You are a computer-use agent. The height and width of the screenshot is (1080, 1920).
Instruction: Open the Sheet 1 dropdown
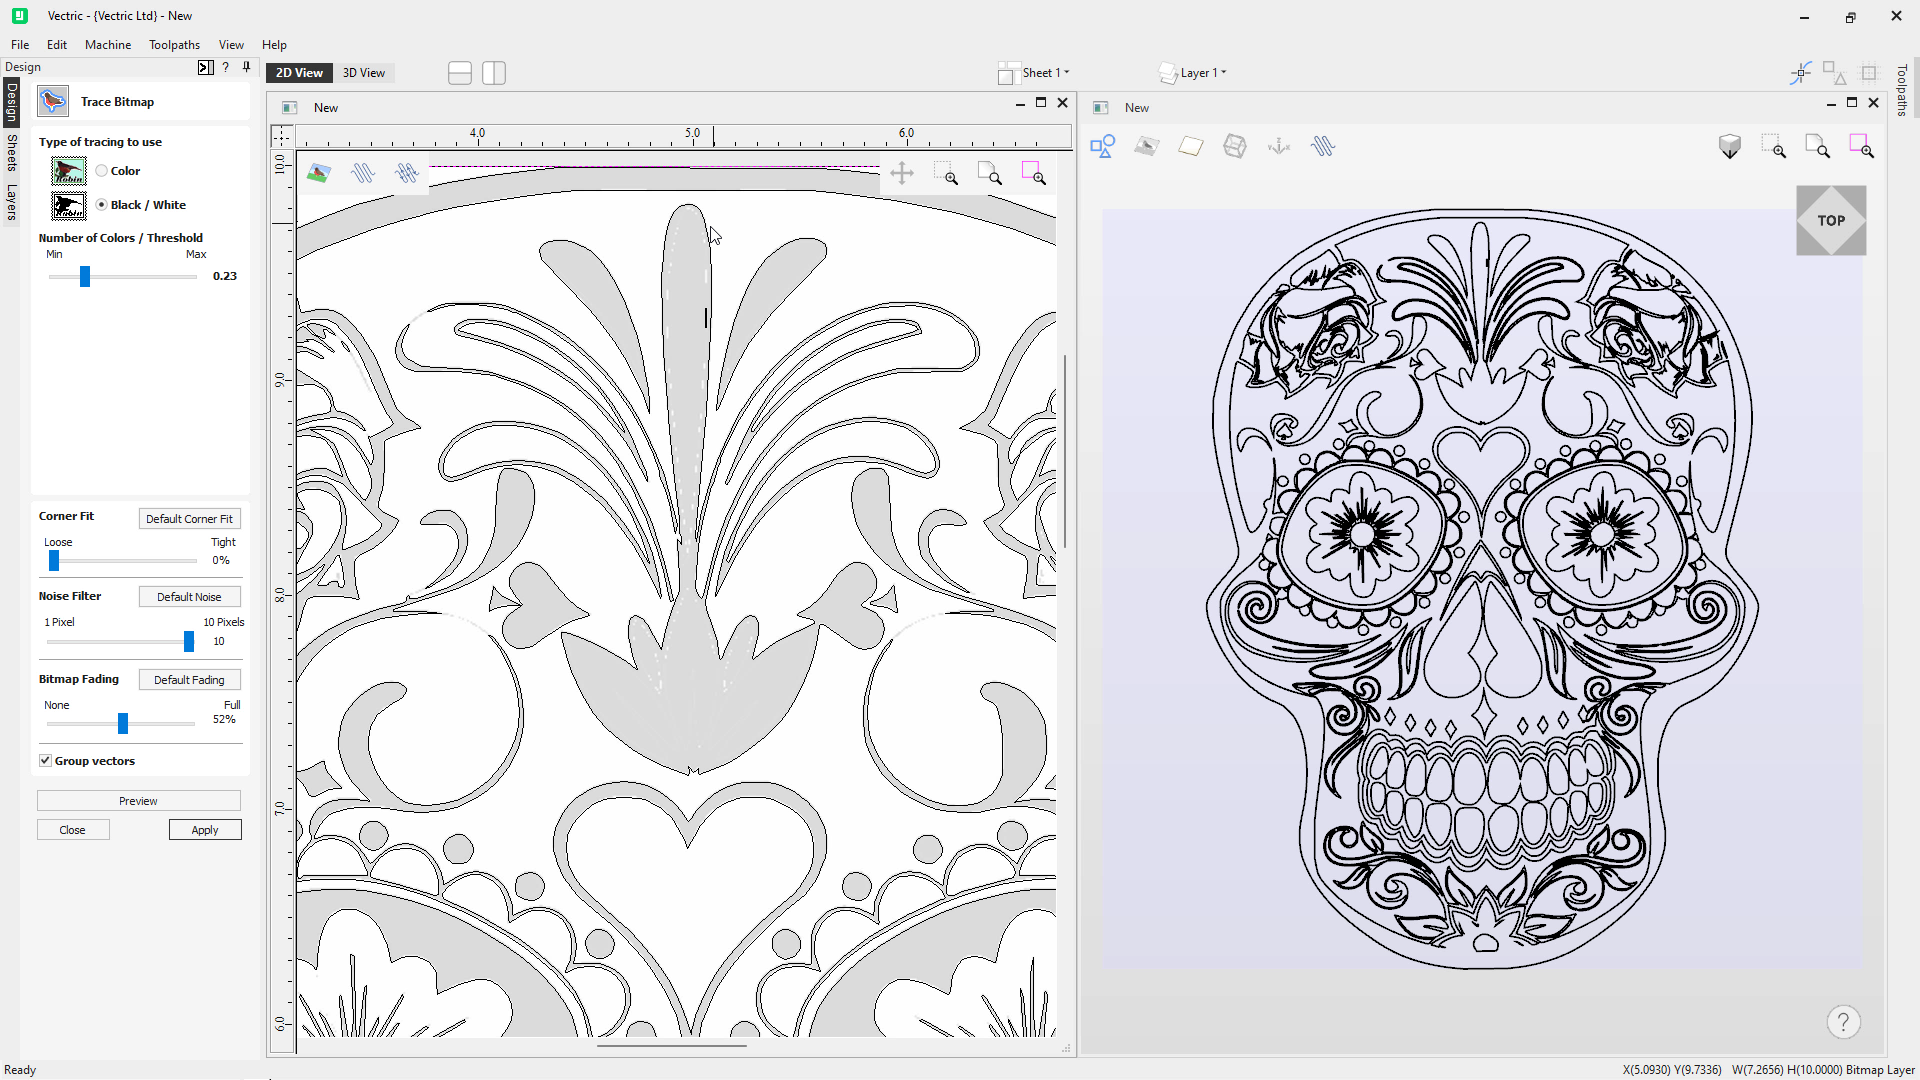coord(1044,73)
